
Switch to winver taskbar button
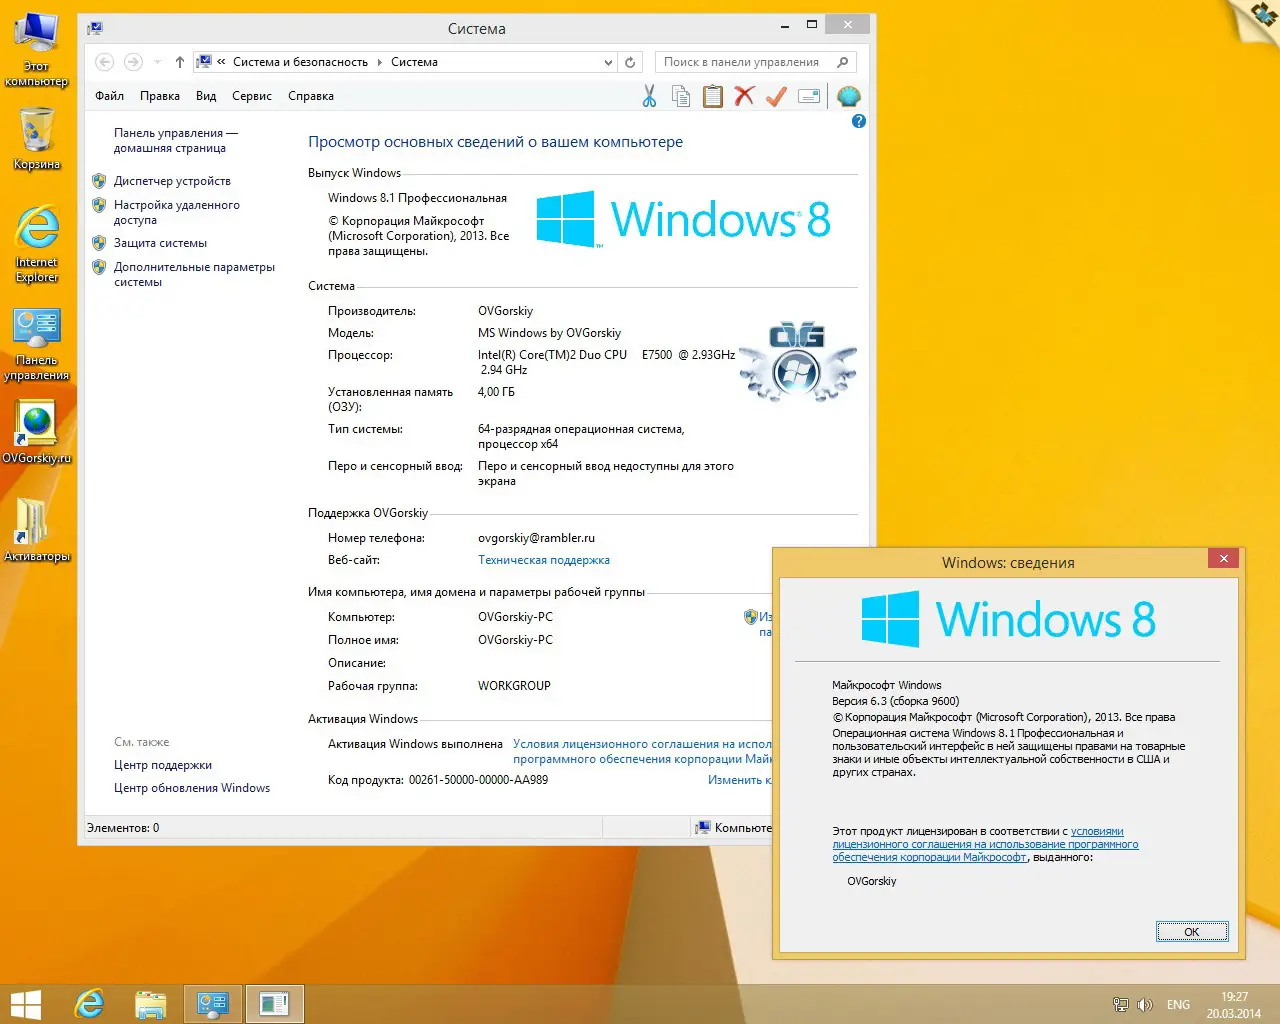[x=274, y=1004]
